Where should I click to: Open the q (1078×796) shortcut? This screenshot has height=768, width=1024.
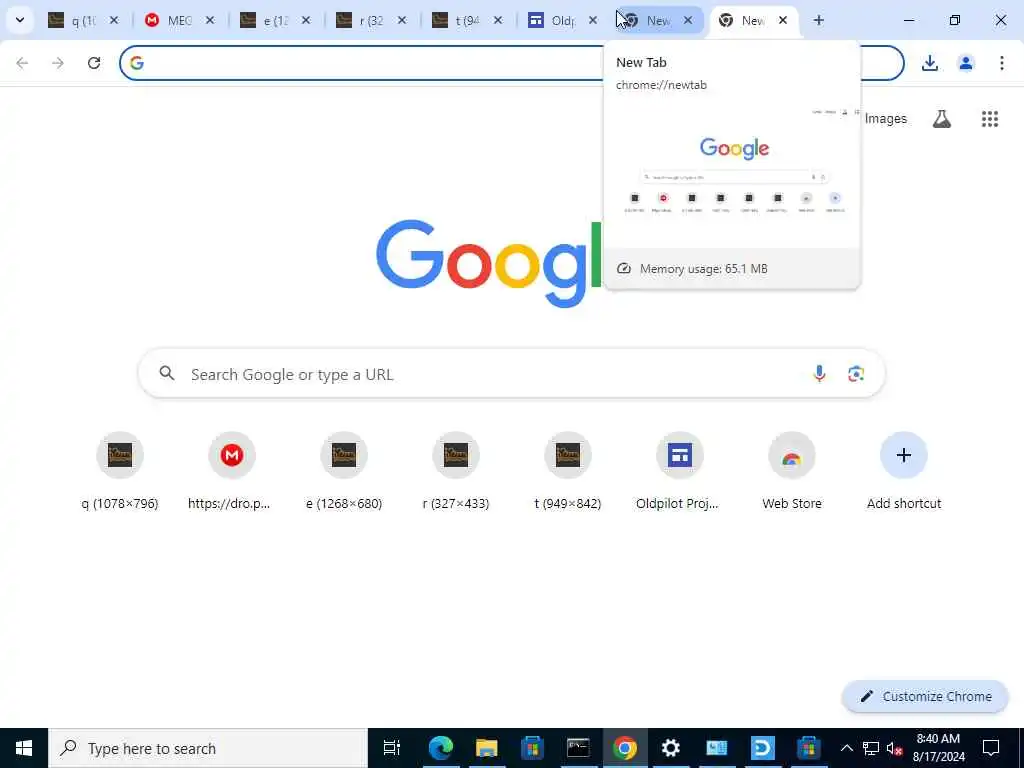(x=120, y=470)
